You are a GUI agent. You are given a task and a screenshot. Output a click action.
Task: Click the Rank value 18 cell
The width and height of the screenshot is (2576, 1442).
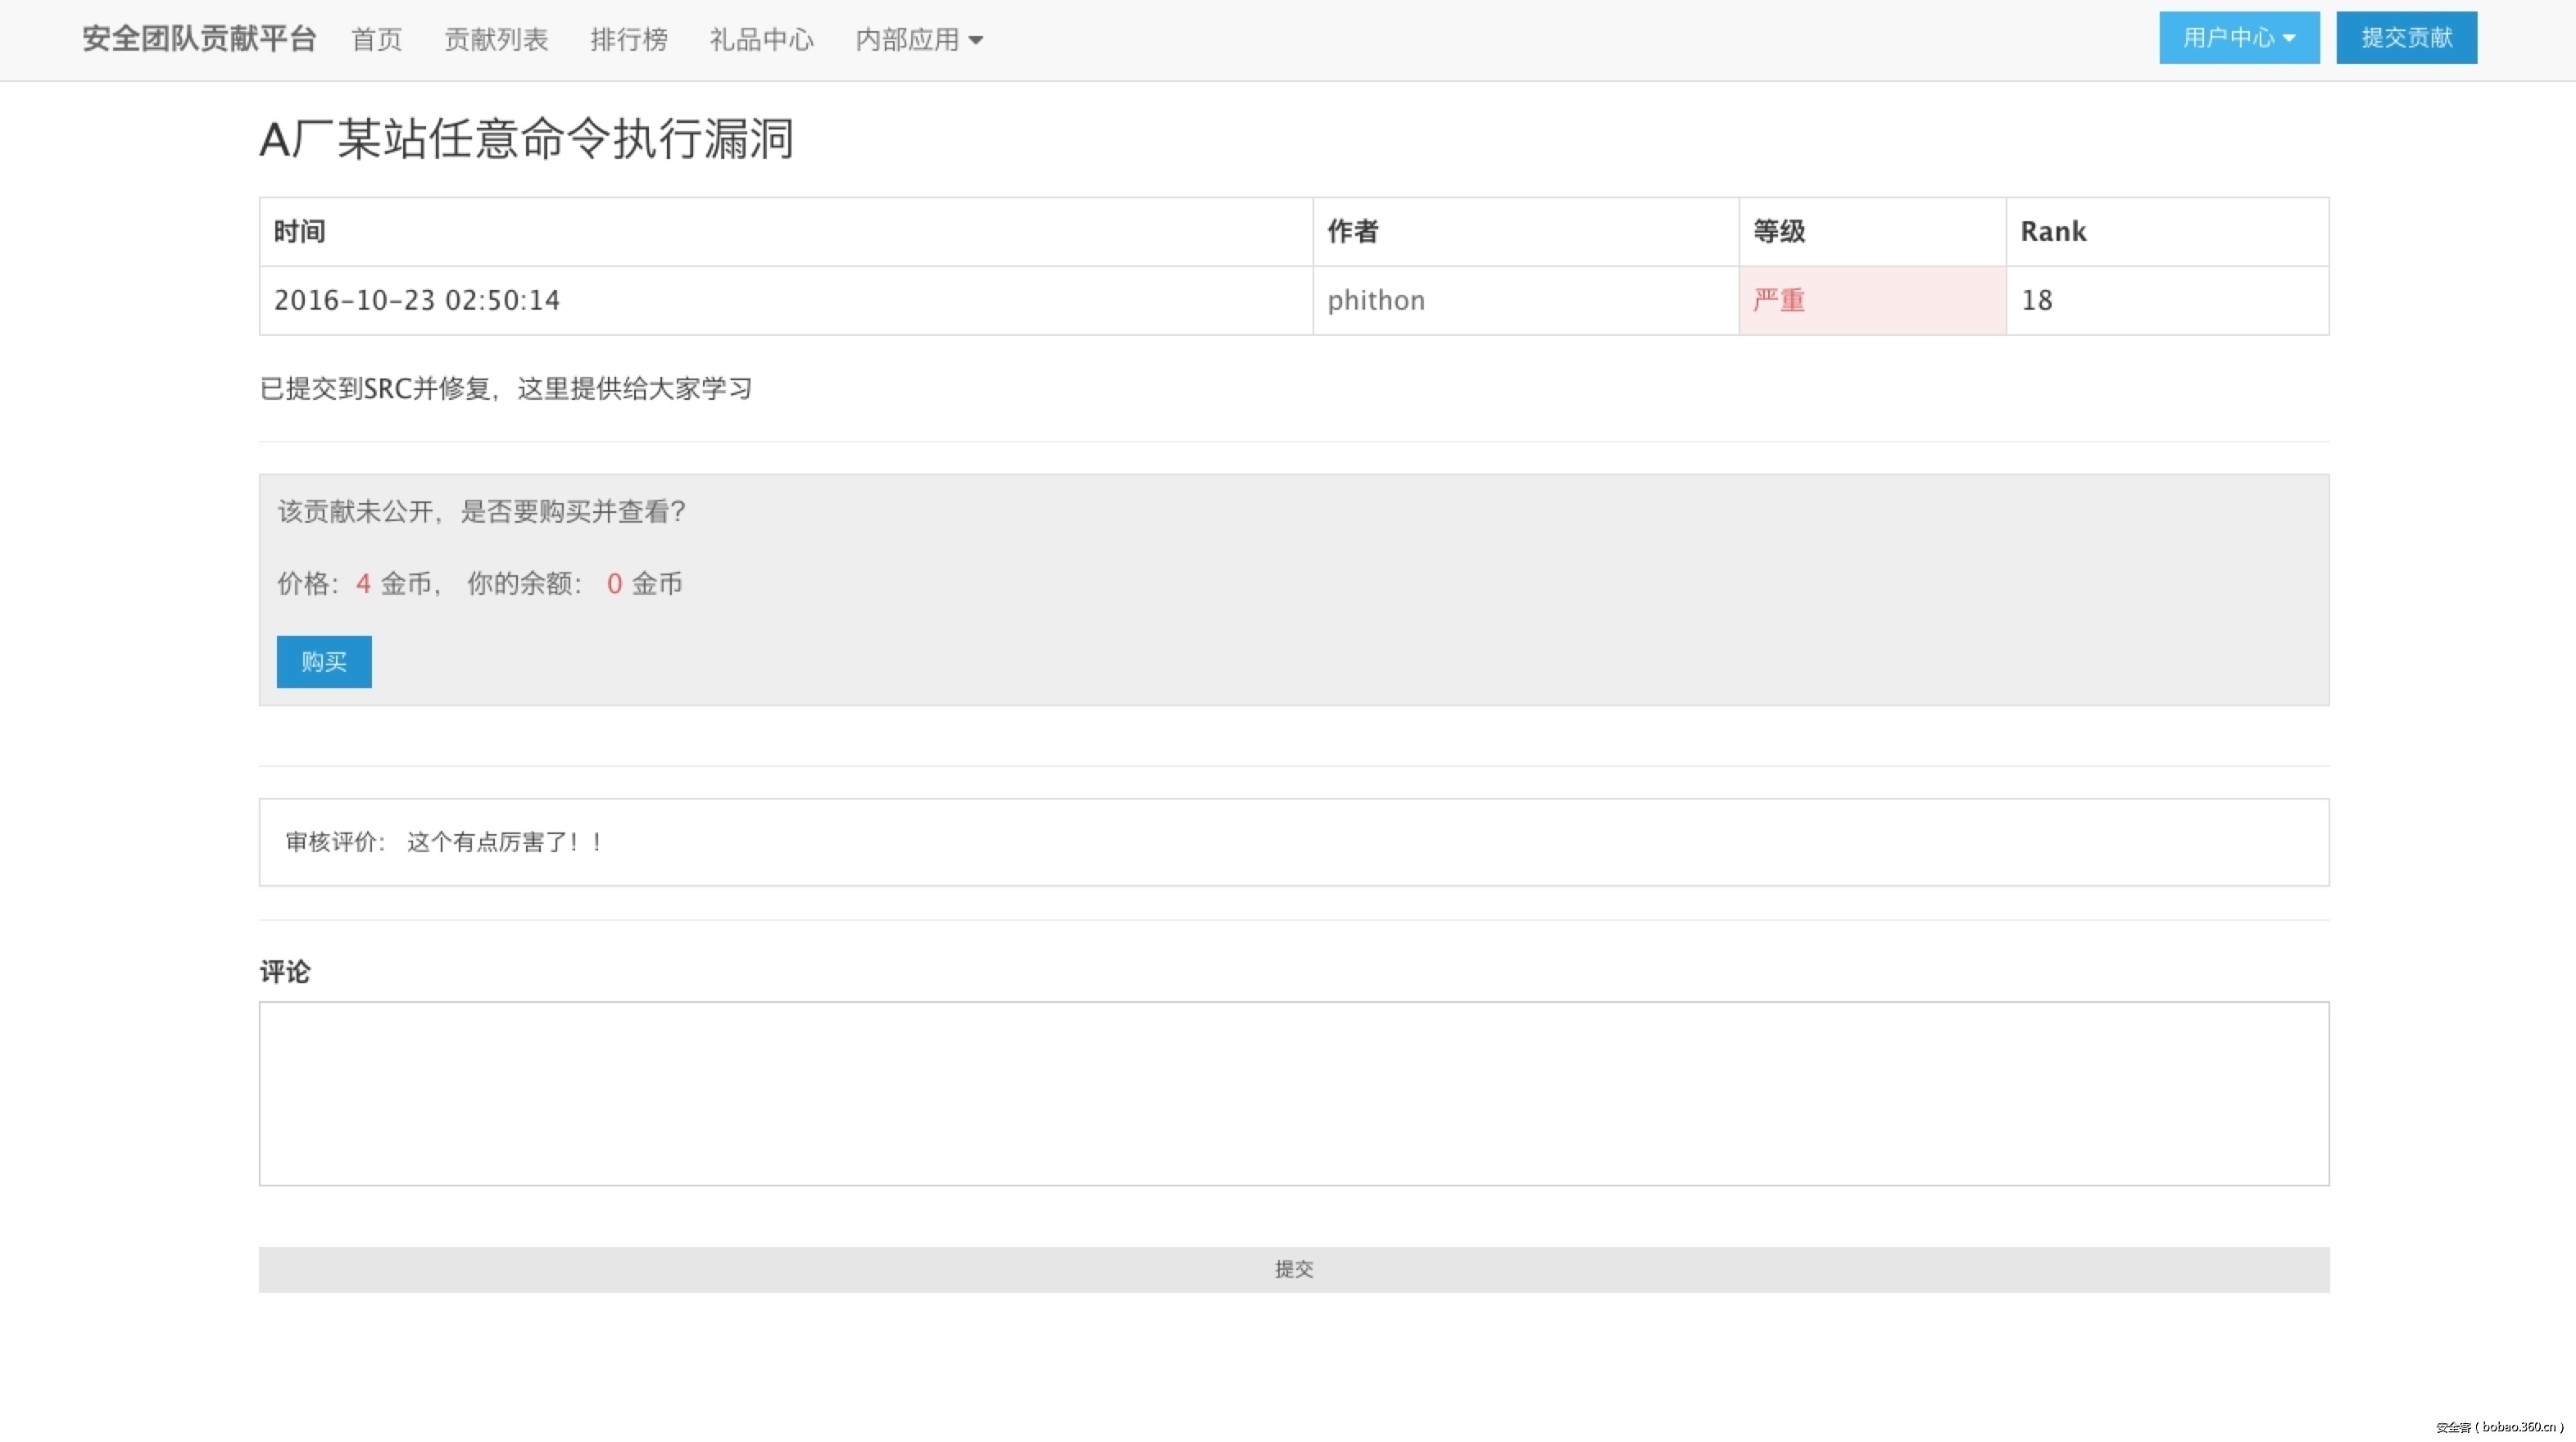tap(2037, 300)
